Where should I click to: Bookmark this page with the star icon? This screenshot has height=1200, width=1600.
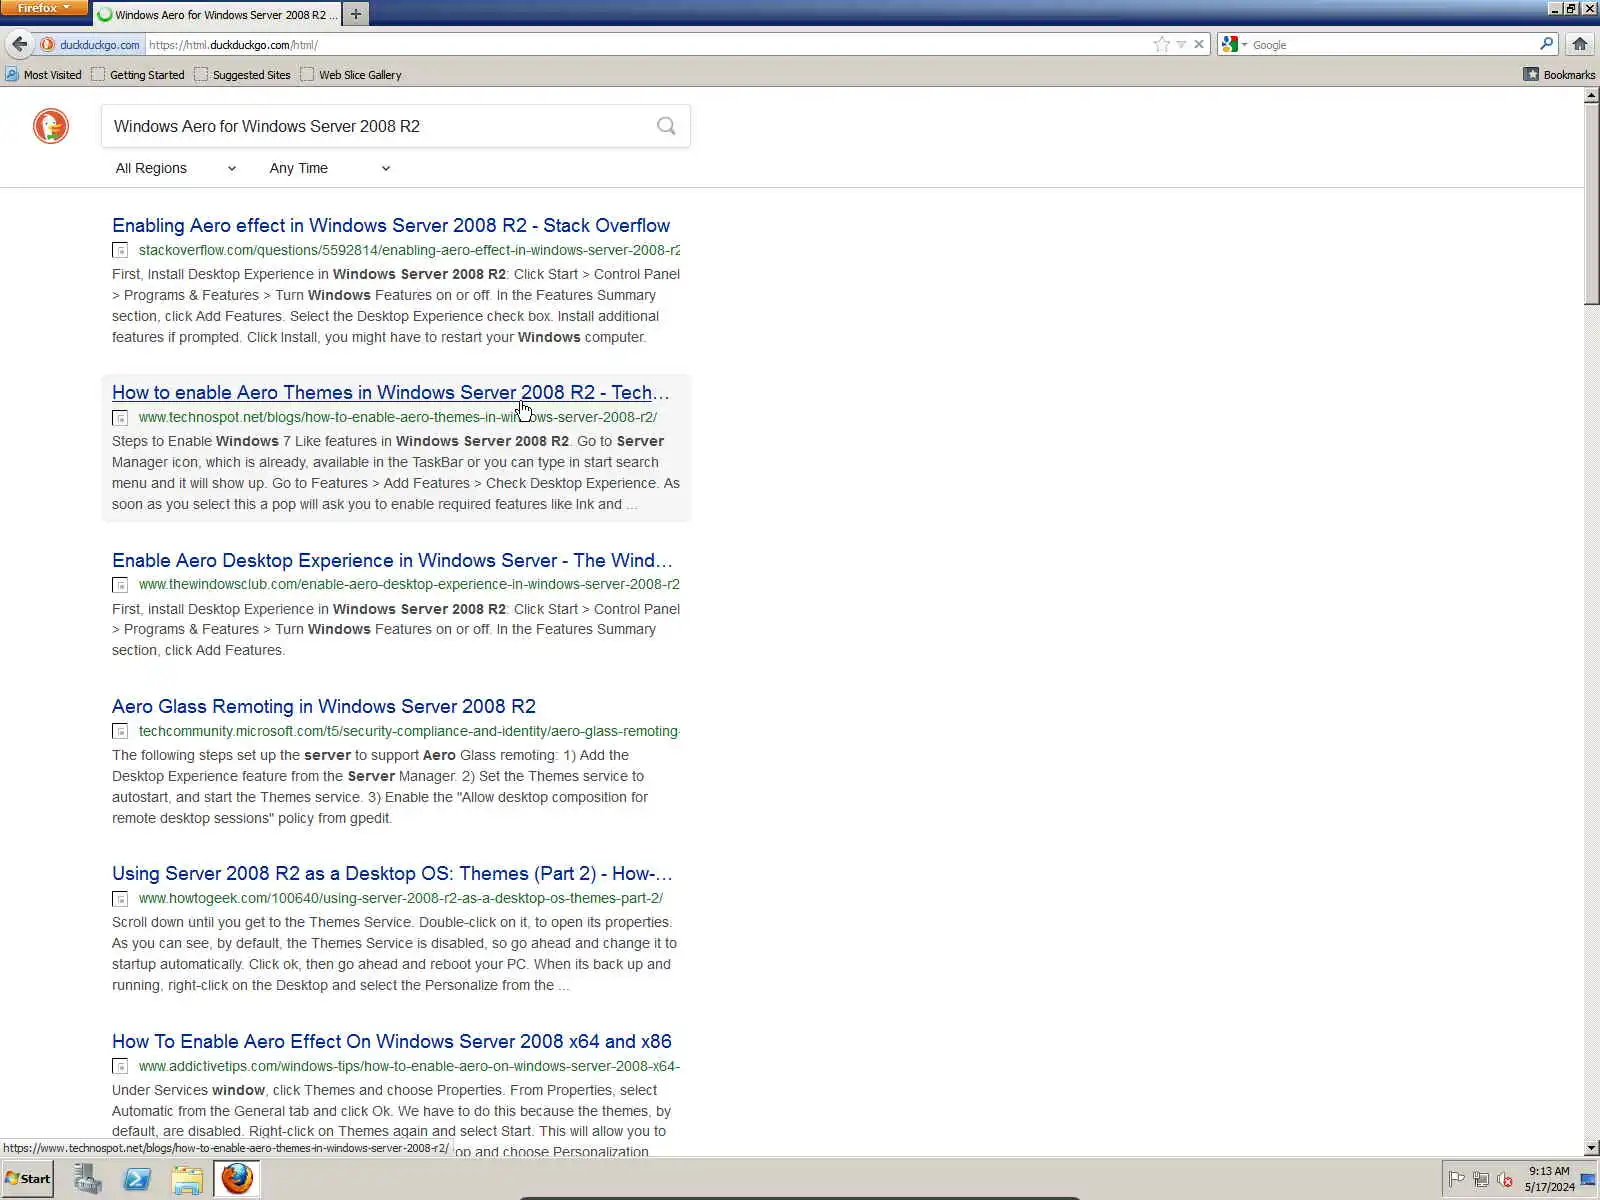coord(1161,44)
